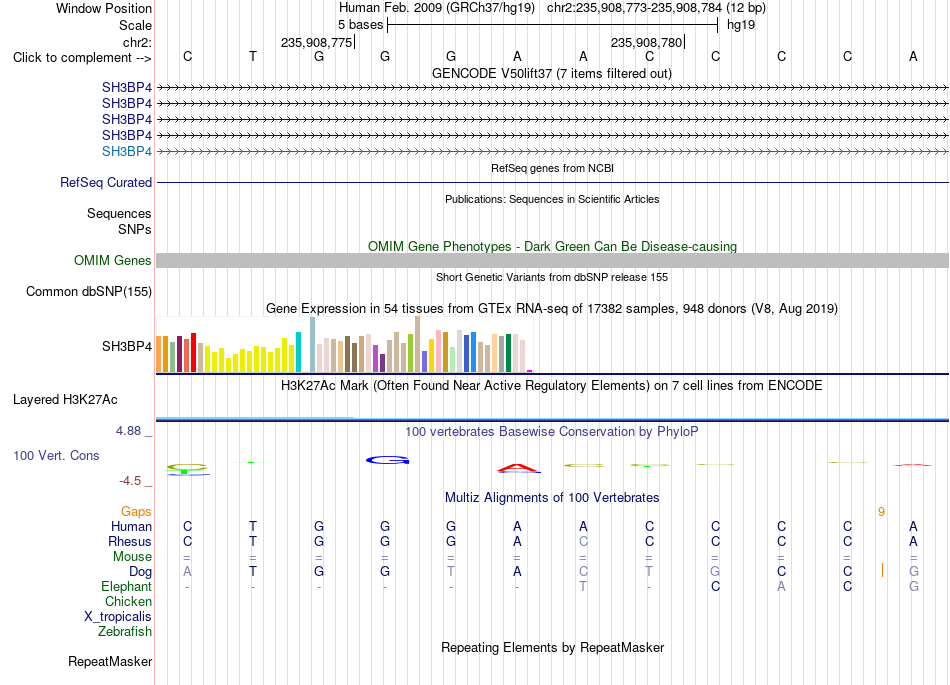Click the dark green bar in GTEx chart
The image size is (950, 685).
tap(508, 353)
